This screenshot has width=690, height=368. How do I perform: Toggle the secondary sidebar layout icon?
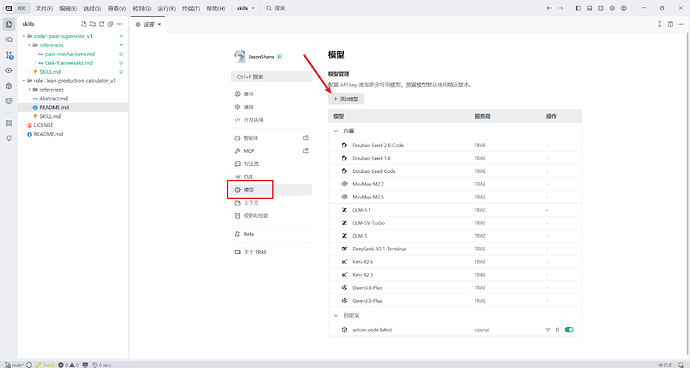[601, 8]
